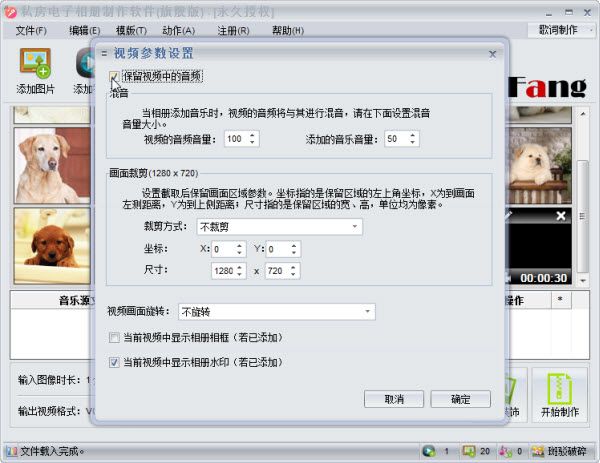Click the 取消 button
The width and height of the screenshot is (600, 463).
click(x=394, y=399)
